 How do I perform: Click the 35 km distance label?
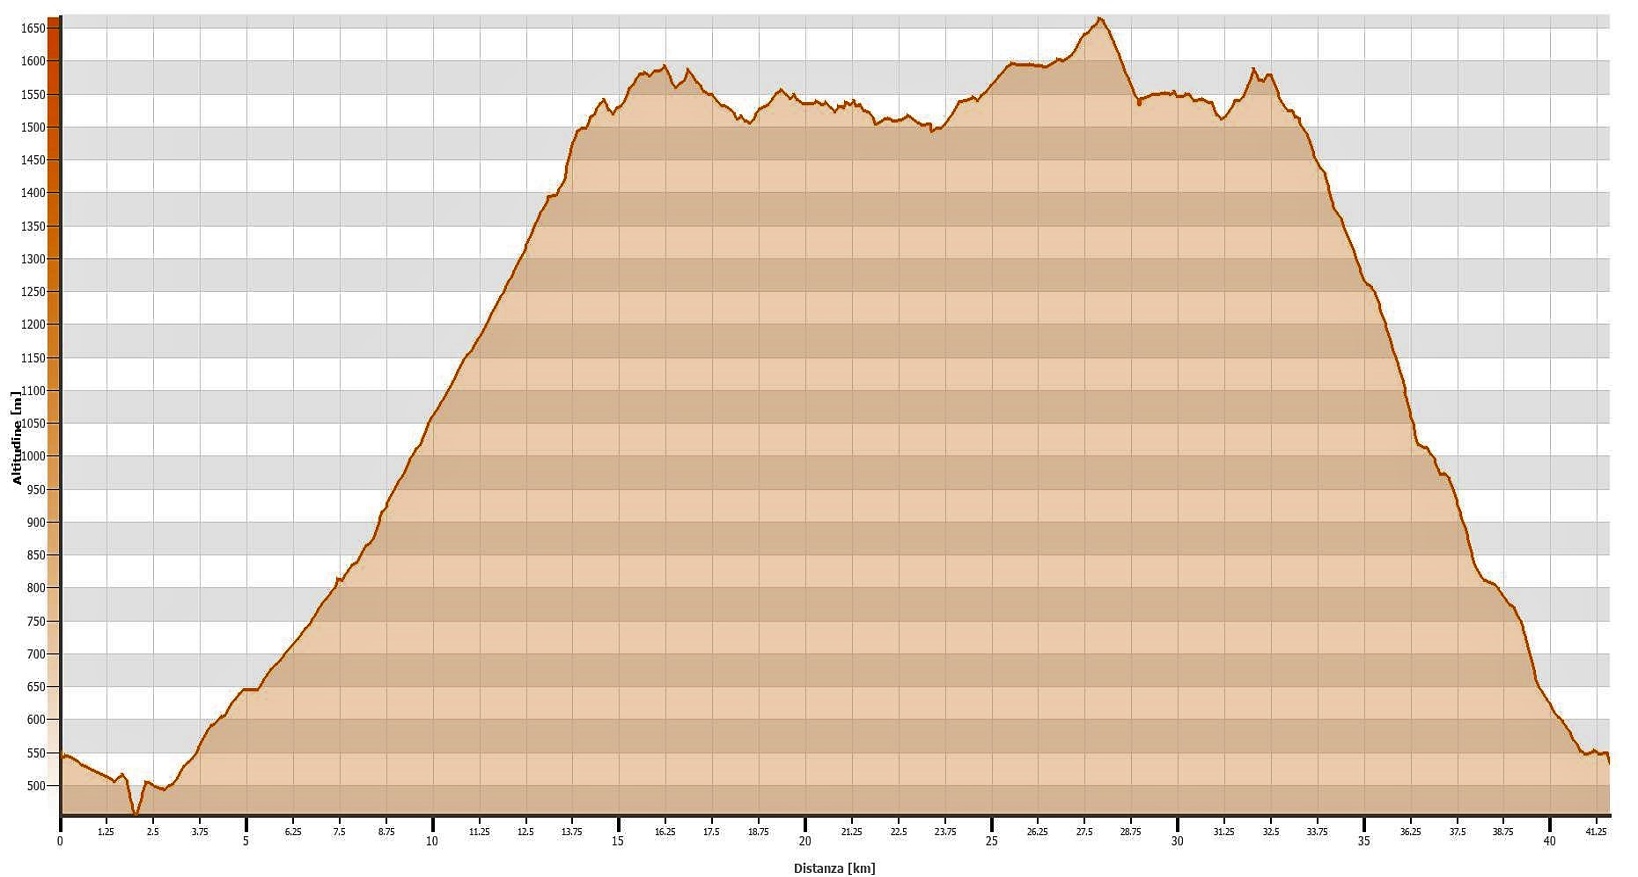click(1363, 841)
